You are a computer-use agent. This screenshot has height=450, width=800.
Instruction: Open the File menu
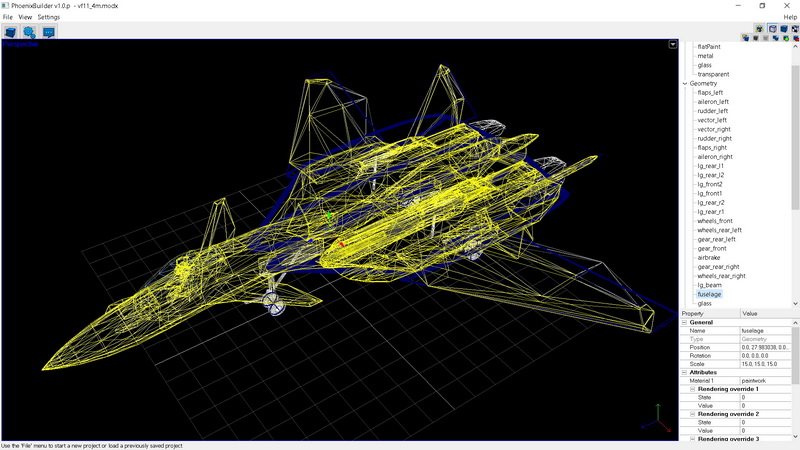8,17
